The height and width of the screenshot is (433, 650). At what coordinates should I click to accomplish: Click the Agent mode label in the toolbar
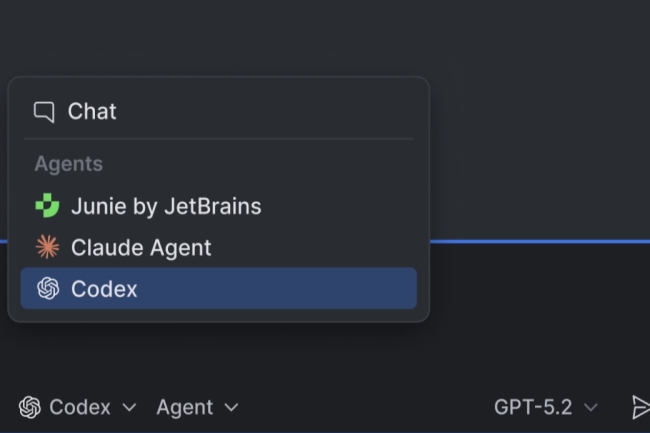click(184, 407)
